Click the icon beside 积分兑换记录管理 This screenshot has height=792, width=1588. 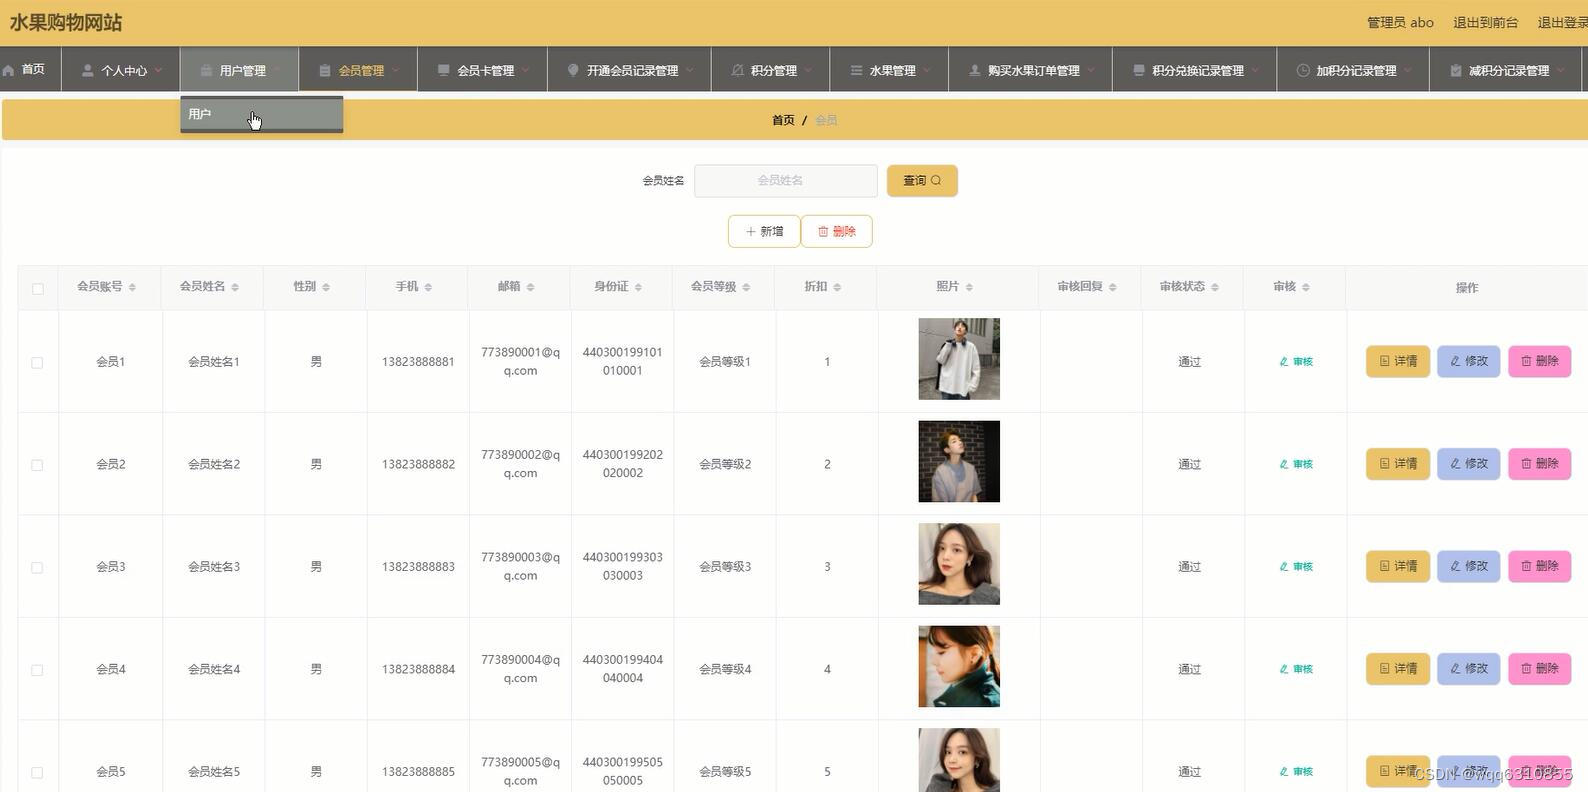pyautogui.click(x=1139, y=70)
